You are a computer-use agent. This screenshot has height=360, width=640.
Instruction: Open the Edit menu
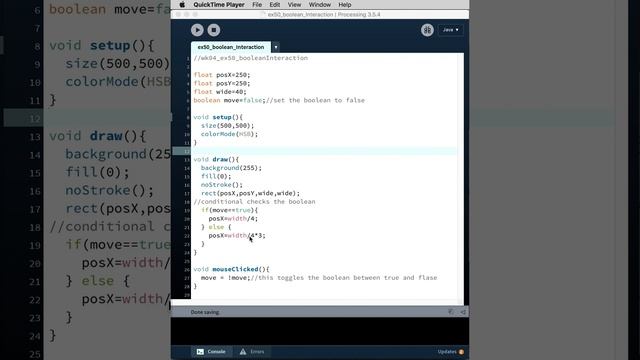tap(275, 4)
